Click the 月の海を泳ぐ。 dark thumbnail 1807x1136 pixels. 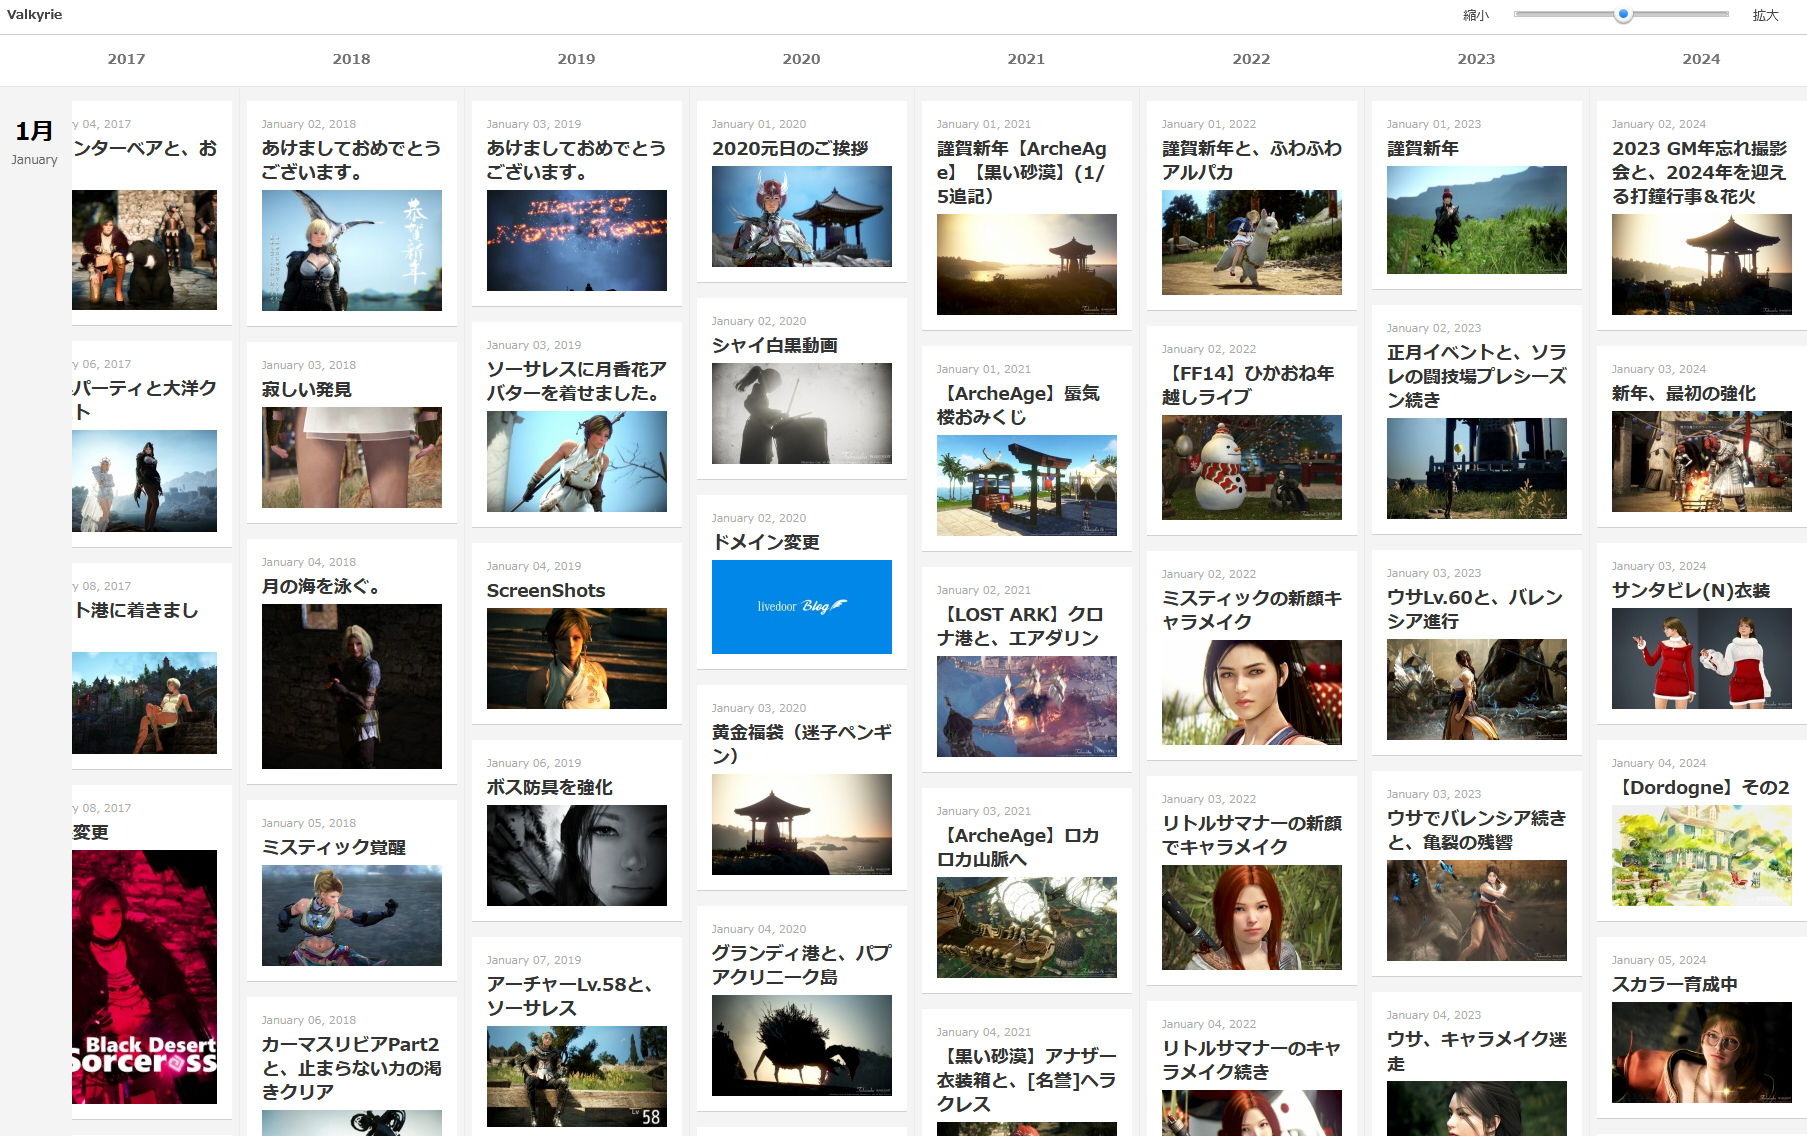click(352, 686)
